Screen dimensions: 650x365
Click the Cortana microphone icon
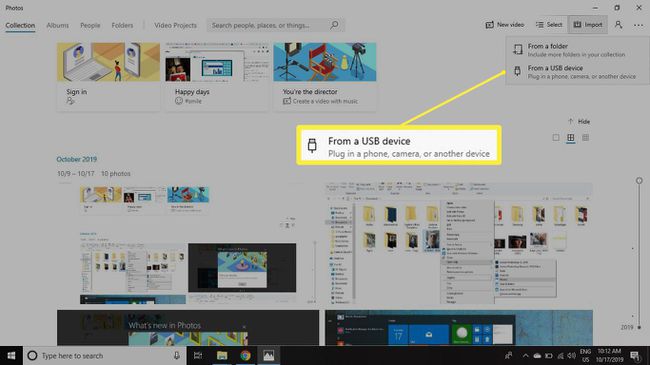tap(176, 355)
